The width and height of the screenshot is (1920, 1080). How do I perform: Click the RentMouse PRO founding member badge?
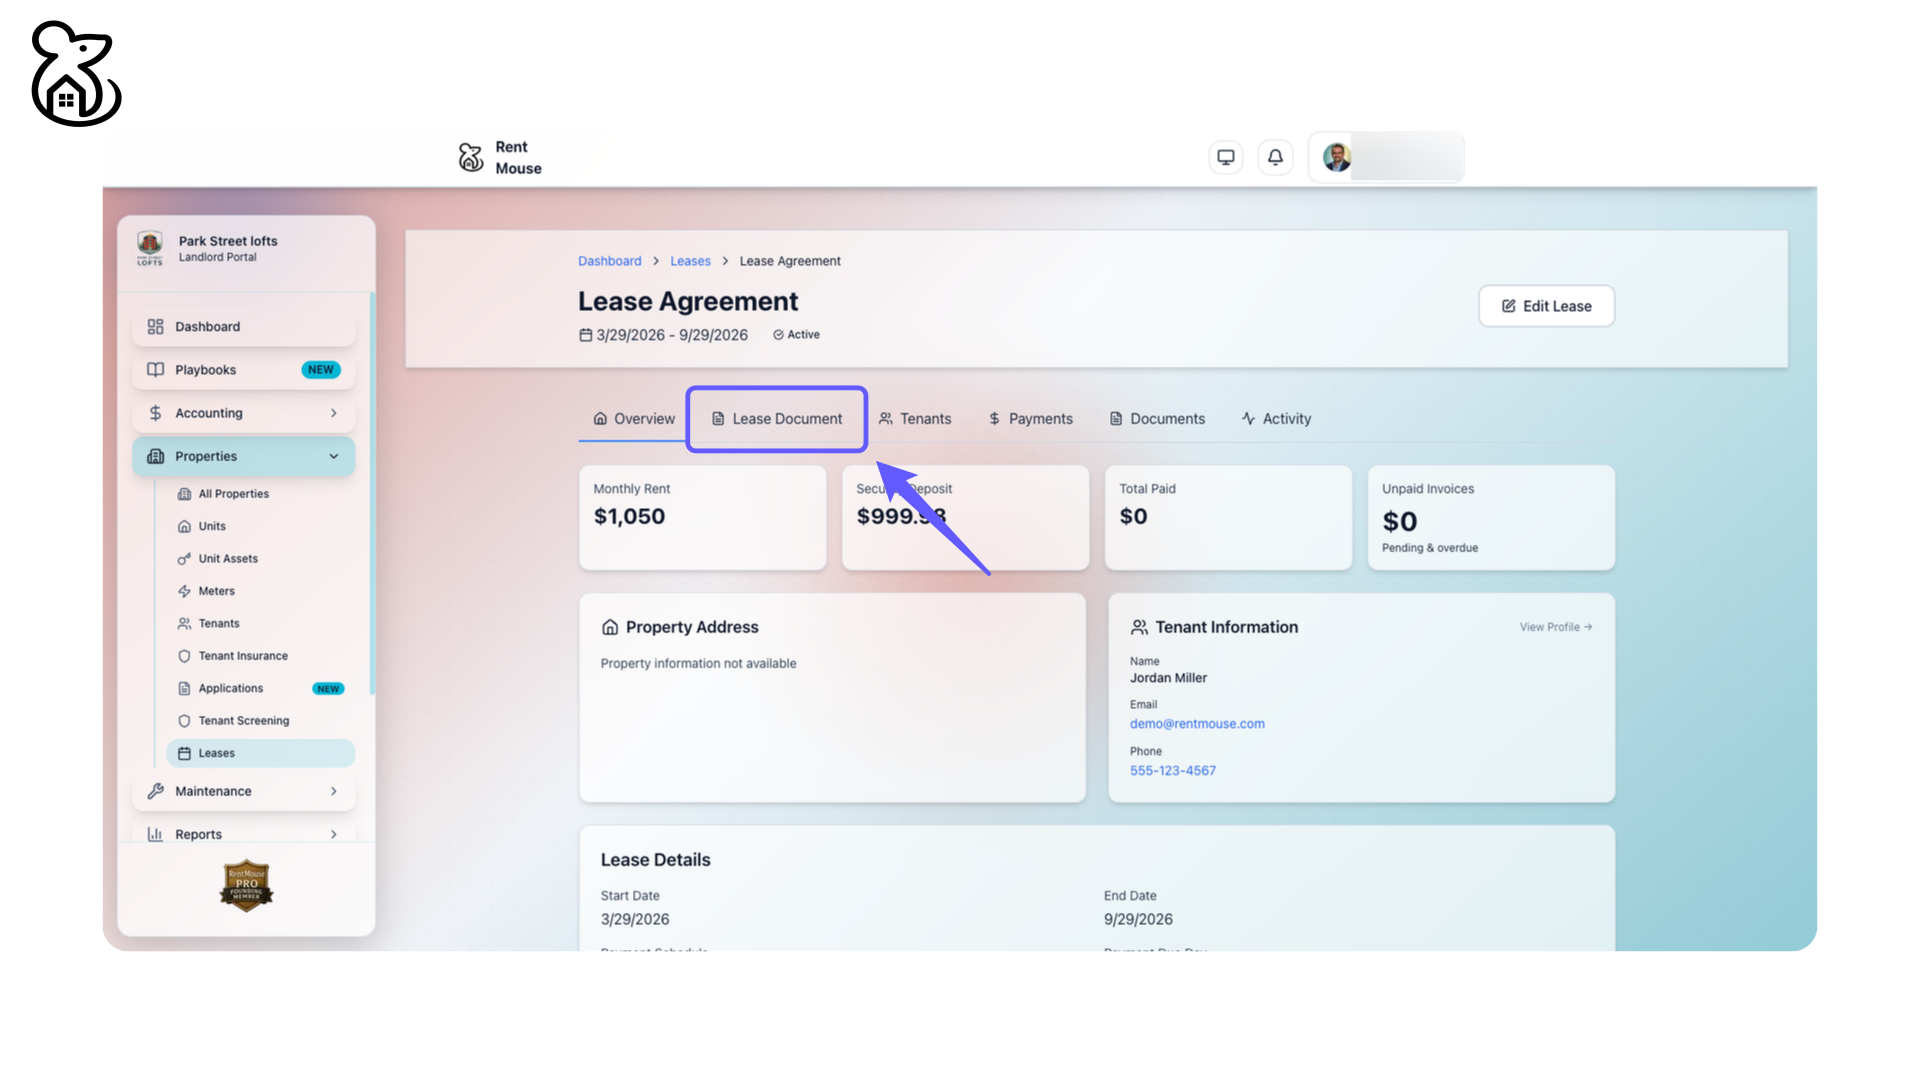click(x=246, y=885)
